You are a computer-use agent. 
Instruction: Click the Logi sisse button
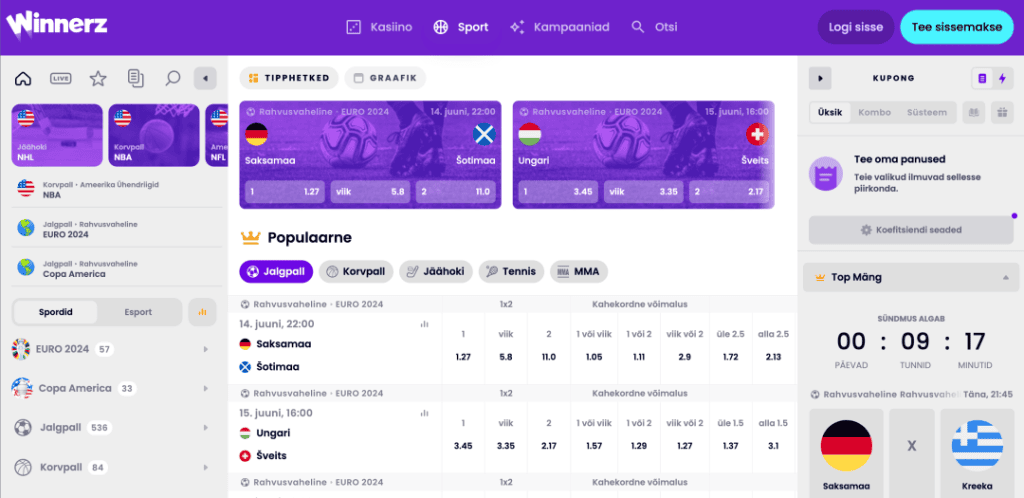[856, 27]
